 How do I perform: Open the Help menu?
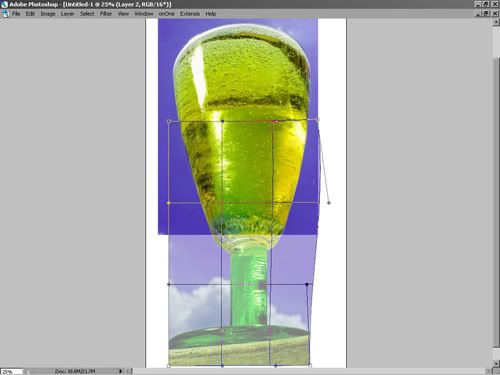[x=211, y=14]
